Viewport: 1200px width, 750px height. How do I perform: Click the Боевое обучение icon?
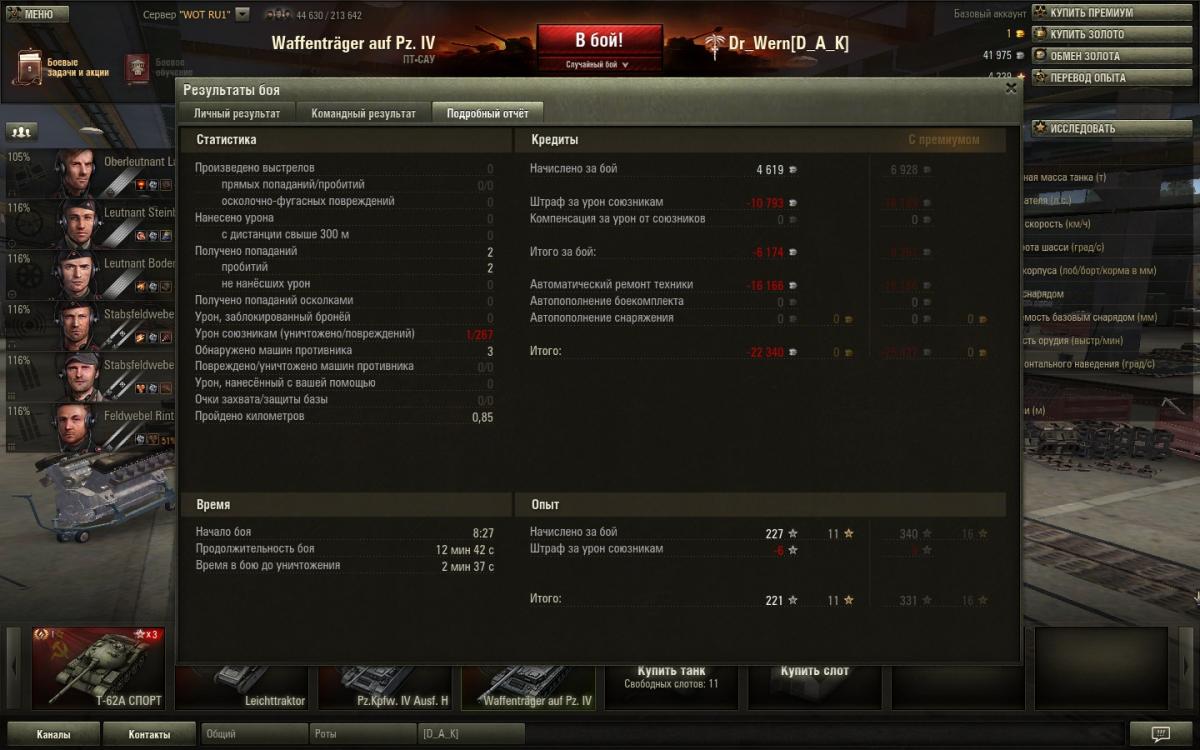[137, 68]
